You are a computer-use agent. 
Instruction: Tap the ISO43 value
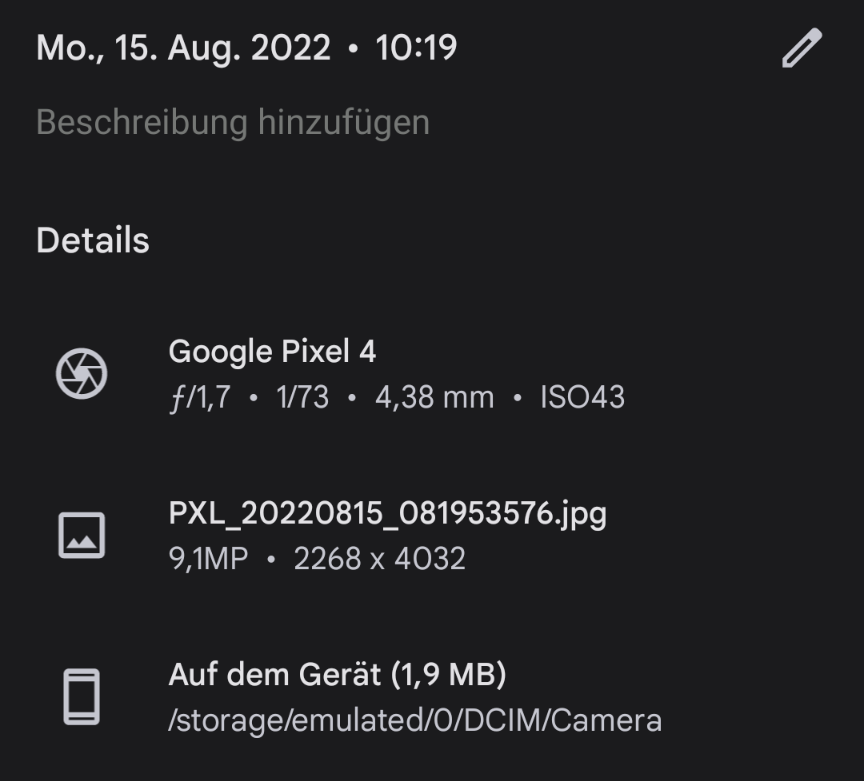tap(582, 398)
